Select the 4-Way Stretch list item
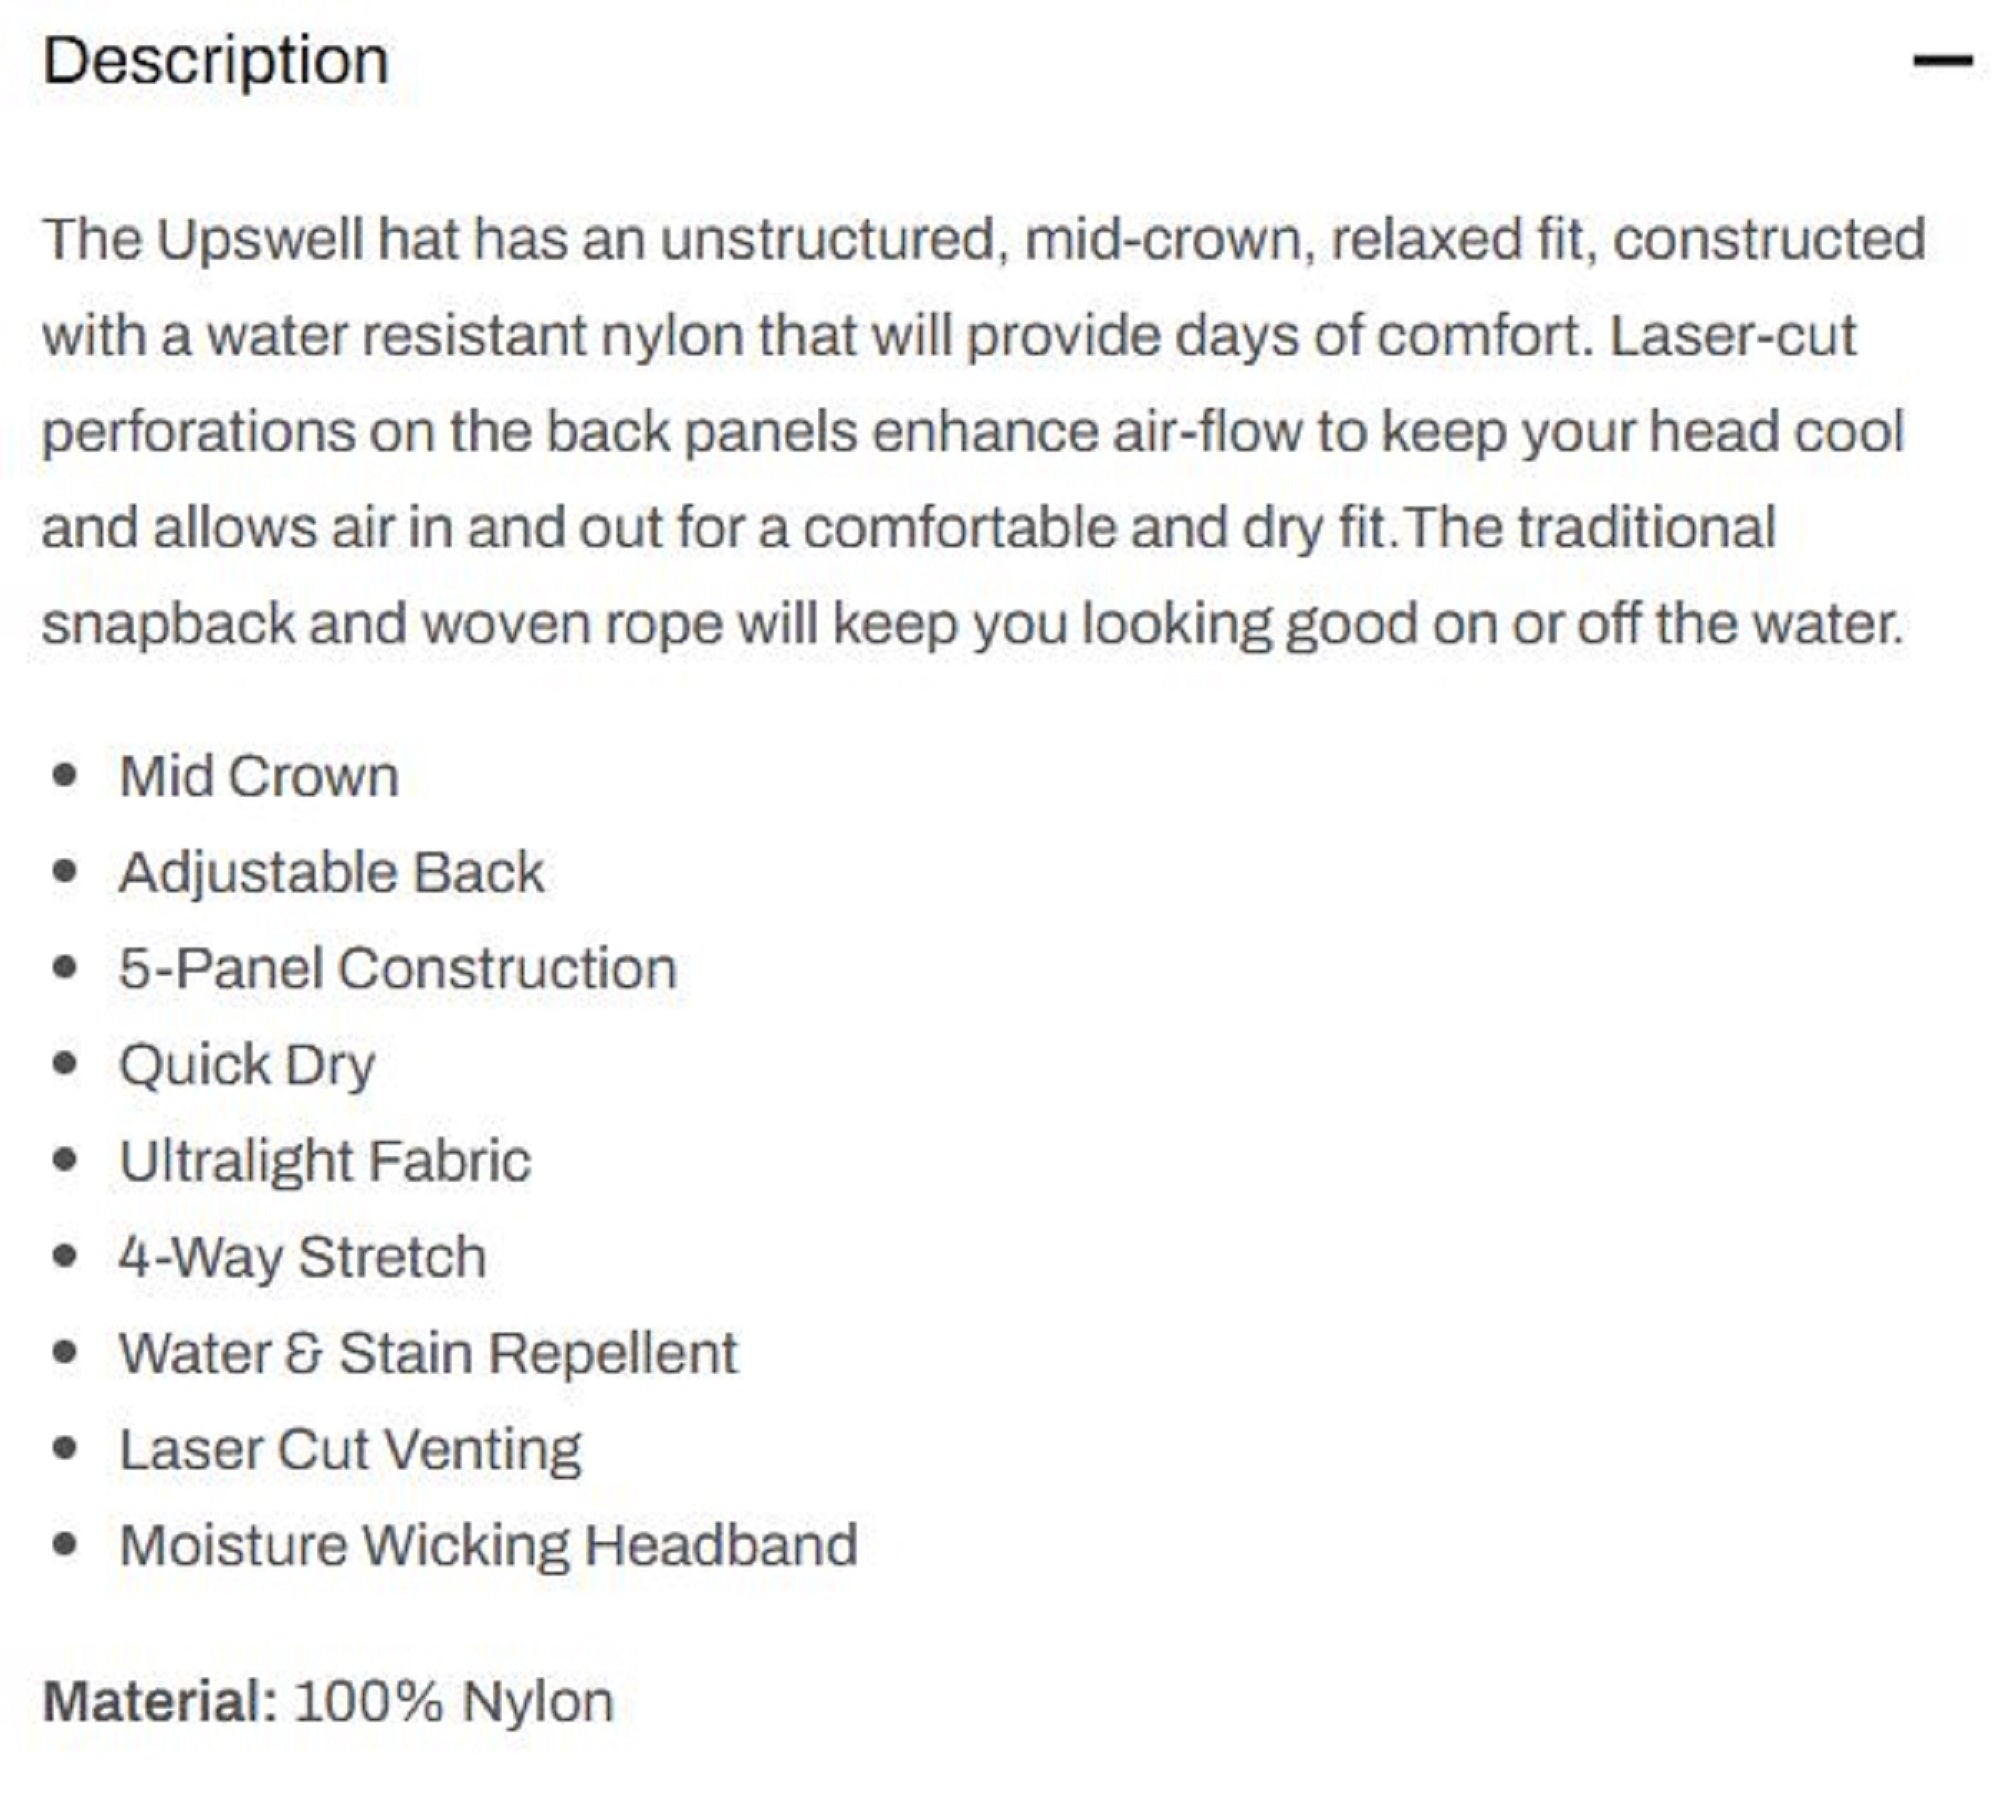The width and height of the screenshot is (2000, 1794). point(302,1257)
